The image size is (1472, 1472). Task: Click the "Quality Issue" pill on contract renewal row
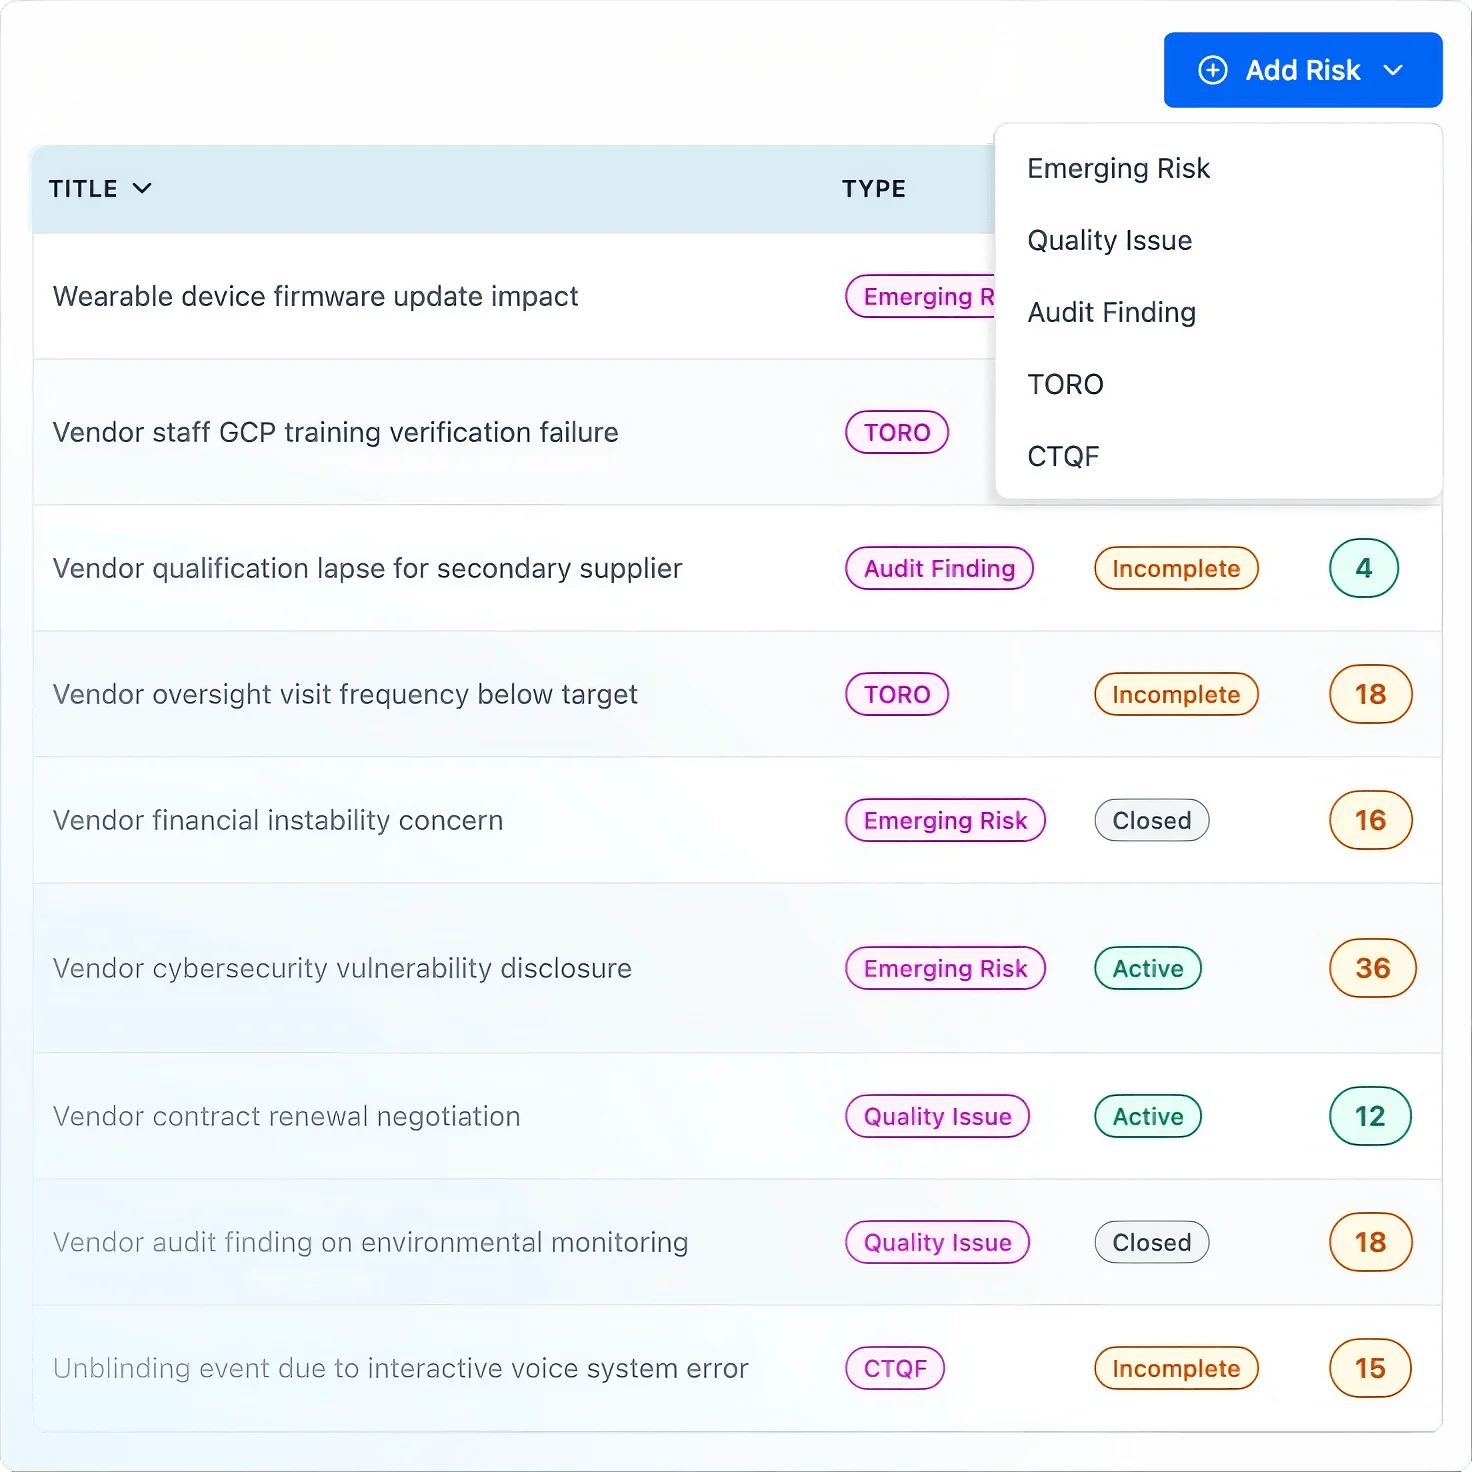(x=937, y=1116)
